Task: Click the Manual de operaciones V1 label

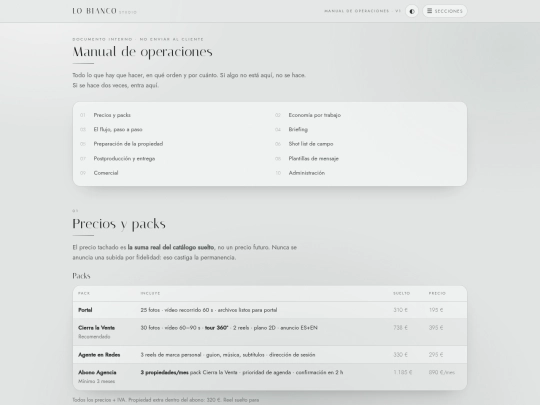Action: (x=362, y=11)
